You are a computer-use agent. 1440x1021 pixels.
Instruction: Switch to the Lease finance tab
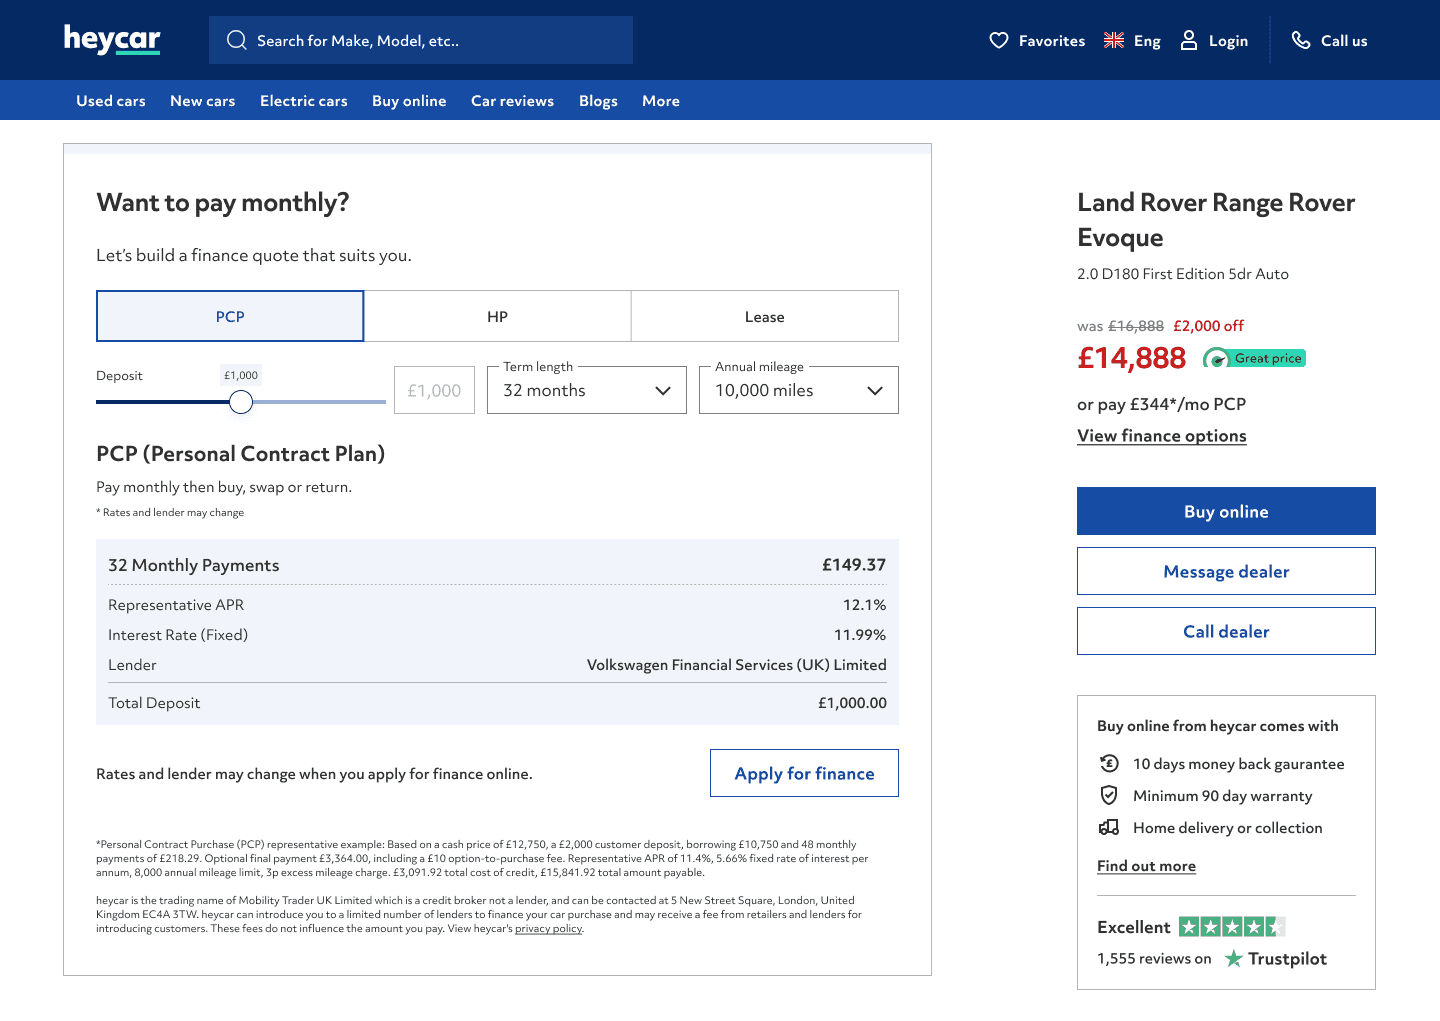(x=765, y=316)
